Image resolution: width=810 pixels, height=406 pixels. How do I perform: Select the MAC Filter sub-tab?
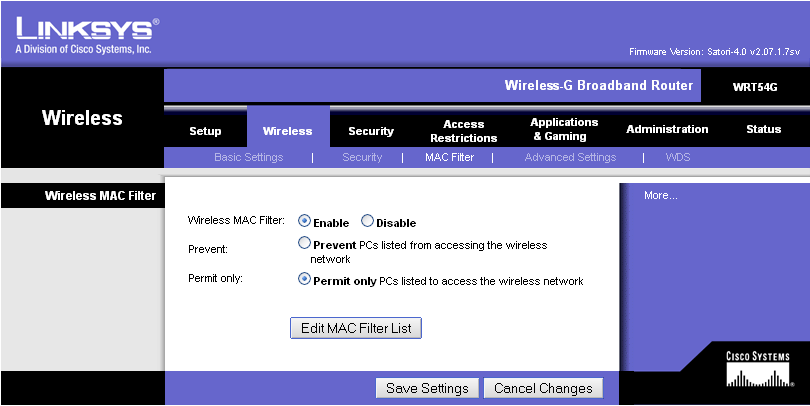(449, 157)
